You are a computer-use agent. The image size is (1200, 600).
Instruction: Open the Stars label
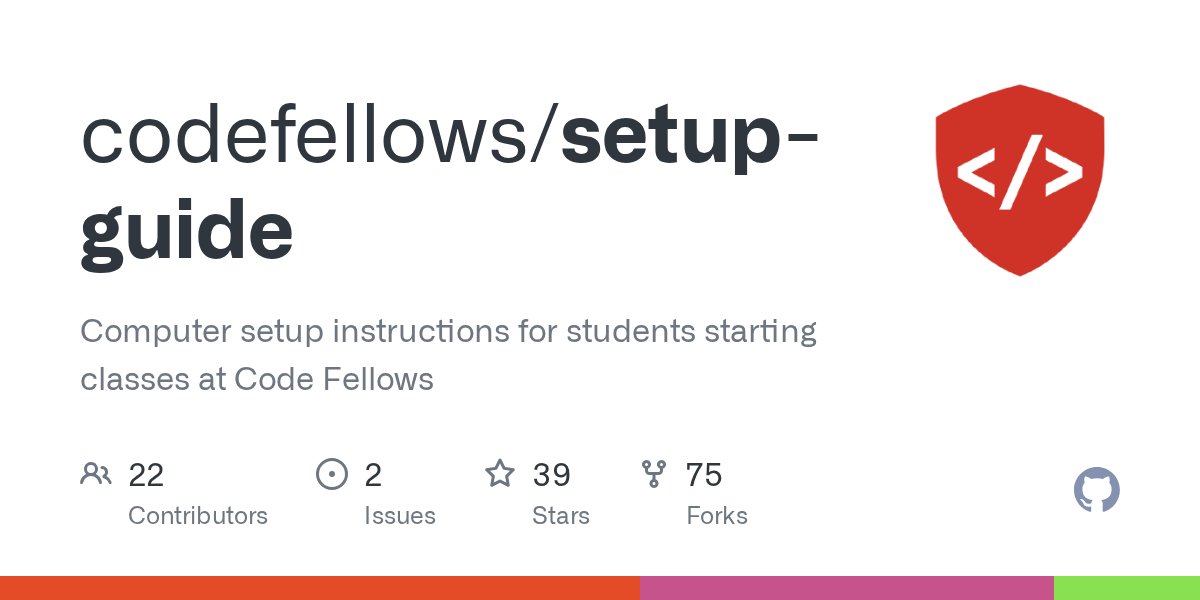point(561,516)
